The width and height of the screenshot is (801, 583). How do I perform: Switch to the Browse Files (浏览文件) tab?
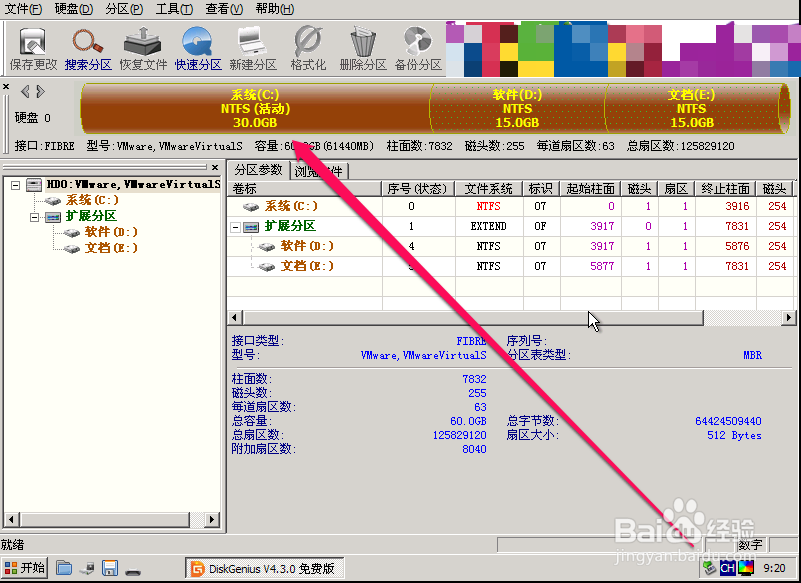coord(319,171)
